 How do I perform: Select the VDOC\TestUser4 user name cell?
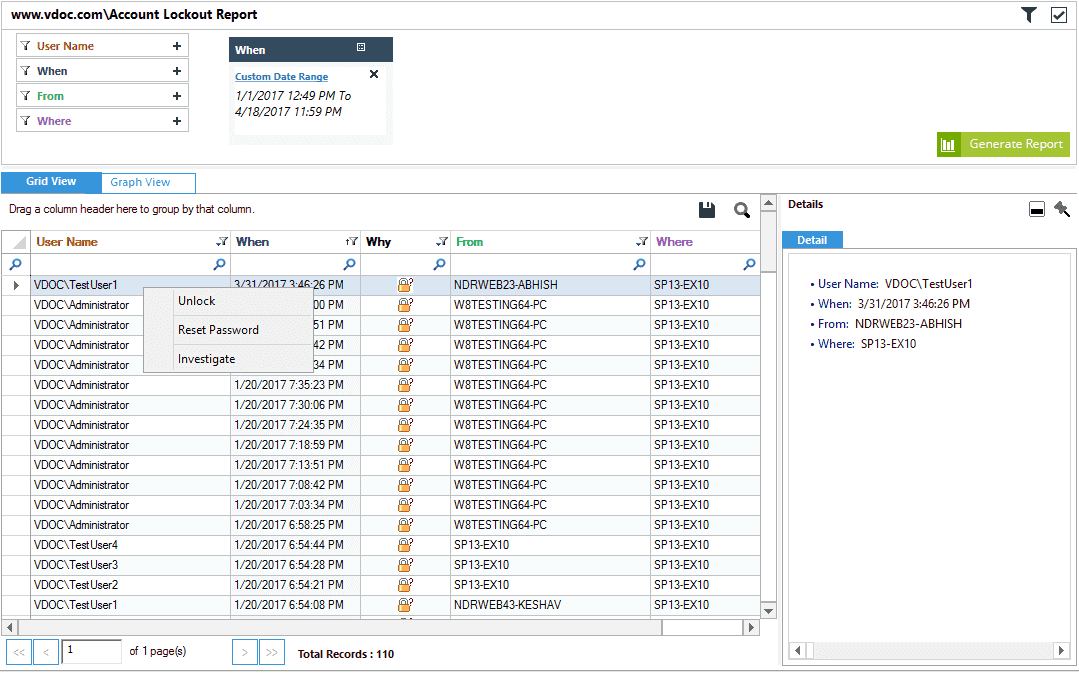click(131, 545)
